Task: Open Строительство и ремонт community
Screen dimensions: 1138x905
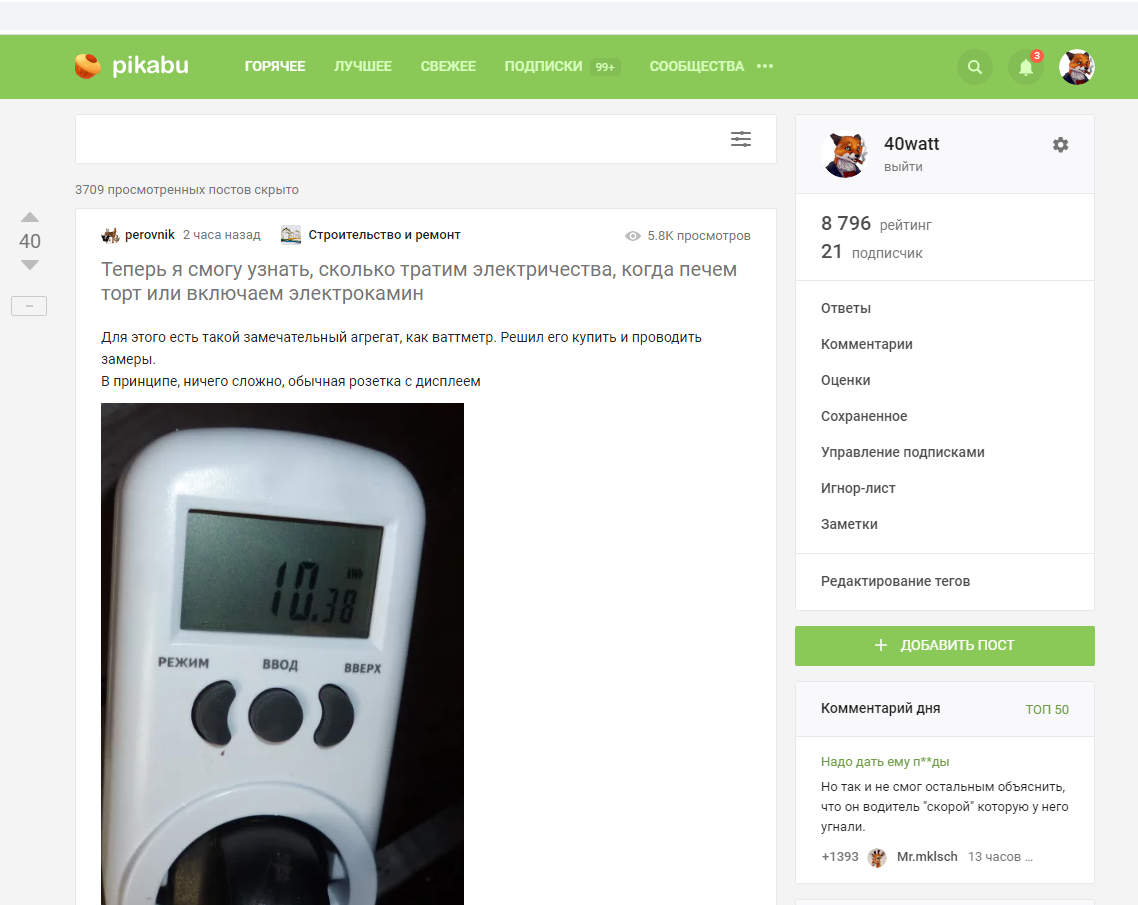Action: [384, 234]
